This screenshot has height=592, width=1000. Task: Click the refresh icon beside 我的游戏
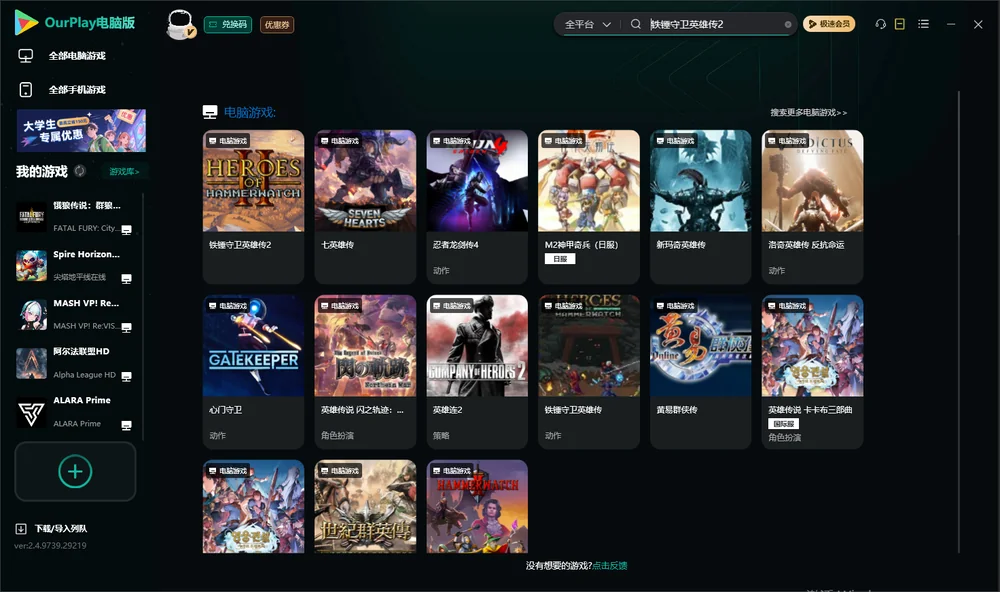(80, 171)
